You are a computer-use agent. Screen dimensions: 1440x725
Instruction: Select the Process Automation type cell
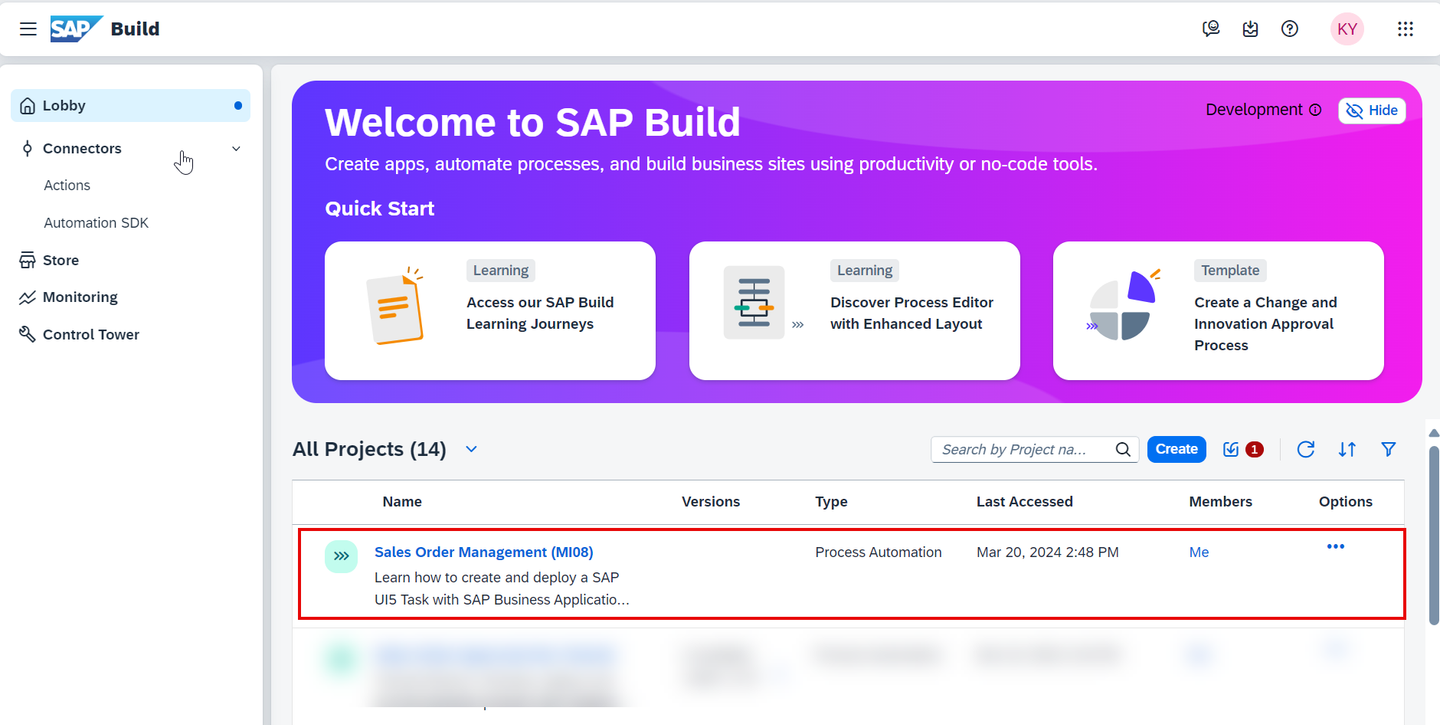pyautogui.click(x=878, y=552)
